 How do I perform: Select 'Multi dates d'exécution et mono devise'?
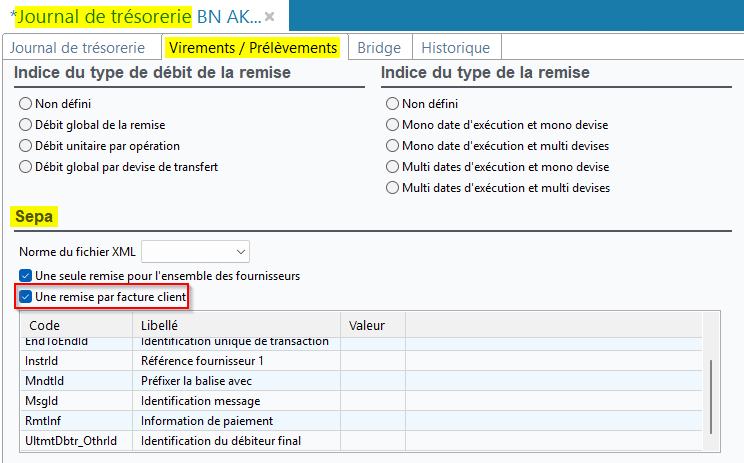click(393, 167)
